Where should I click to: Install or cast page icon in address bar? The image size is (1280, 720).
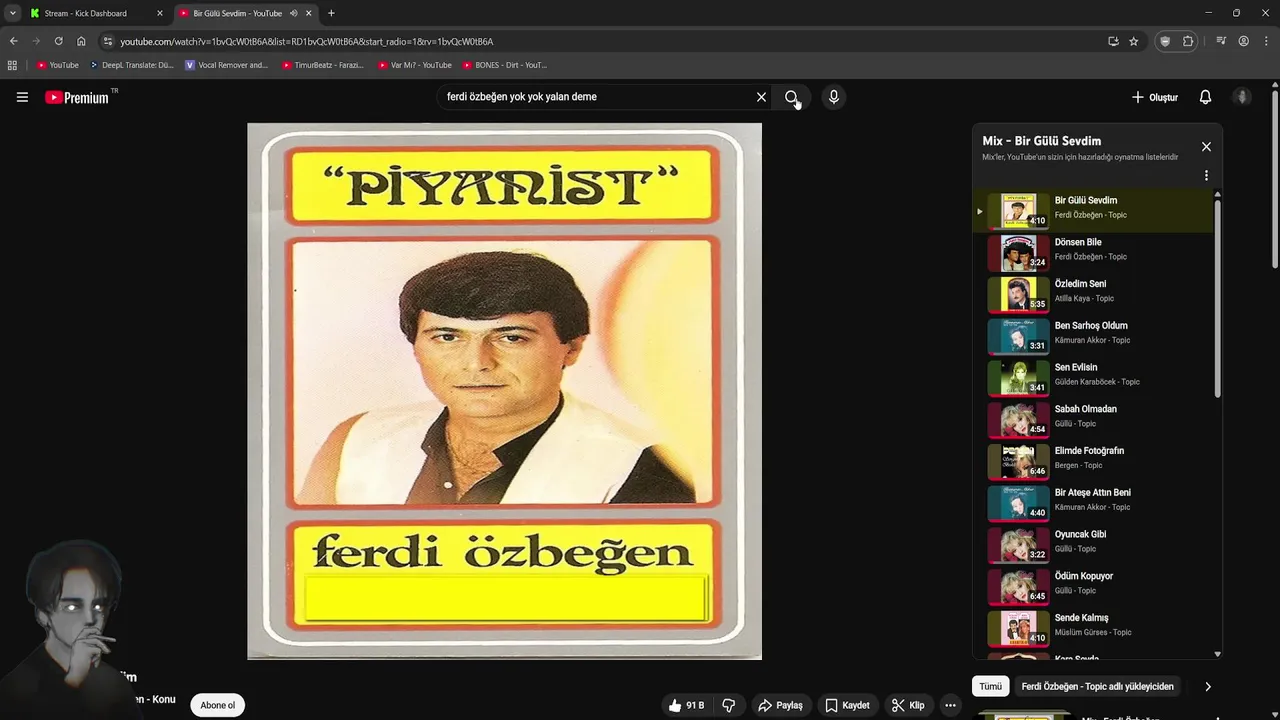pyautogui.click(x=1113, y=41)
